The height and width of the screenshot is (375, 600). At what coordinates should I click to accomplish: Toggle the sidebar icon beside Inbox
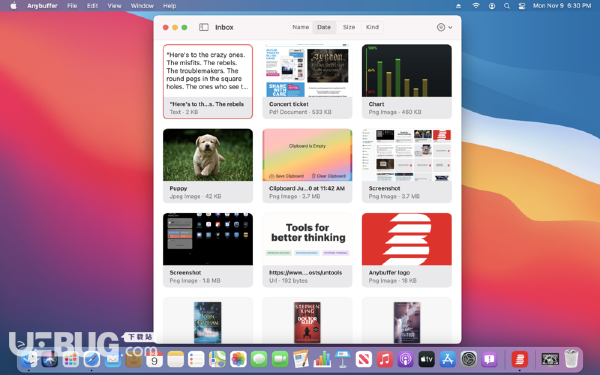pos(204,27)
